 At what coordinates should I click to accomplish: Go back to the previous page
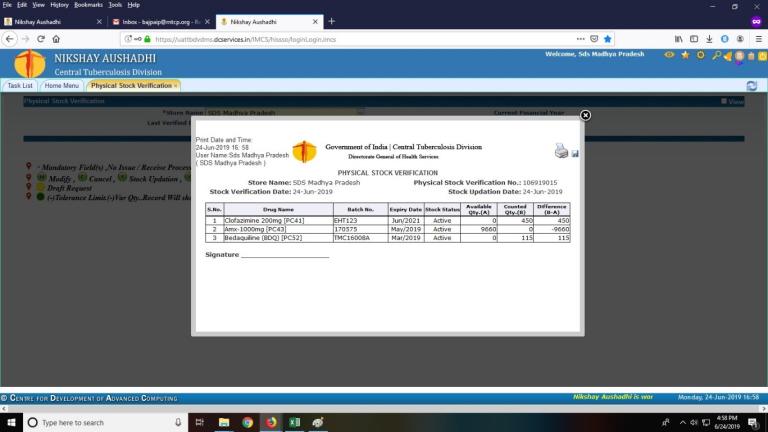(10, 39)
